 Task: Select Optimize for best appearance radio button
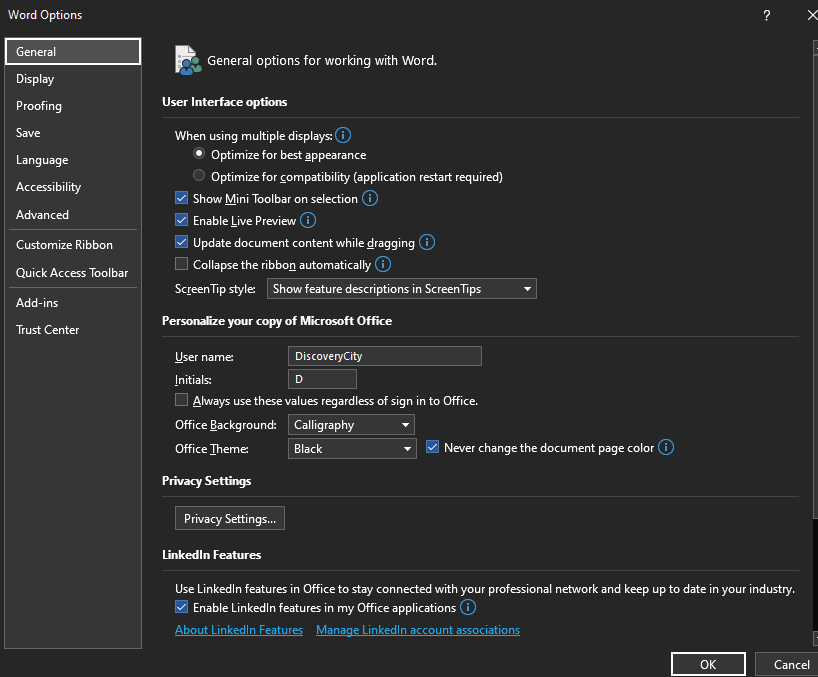199,154
